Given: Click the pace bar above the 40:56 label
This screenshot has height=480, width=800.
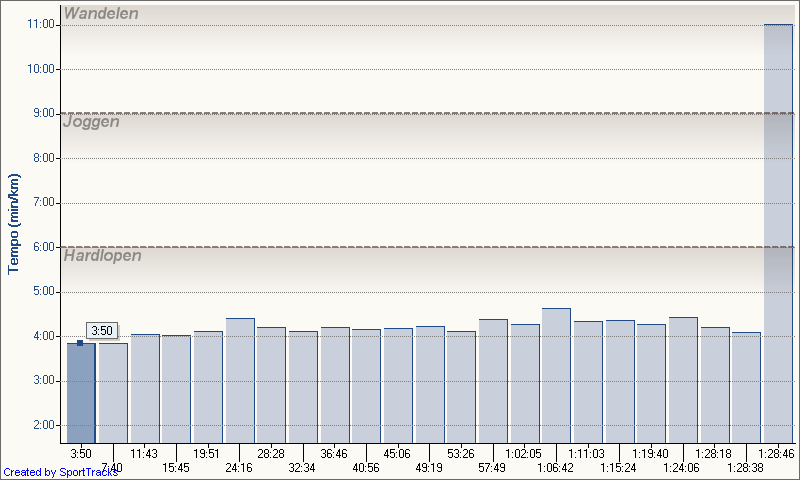Looking at the screenshot, I should (x=366, y=386).
